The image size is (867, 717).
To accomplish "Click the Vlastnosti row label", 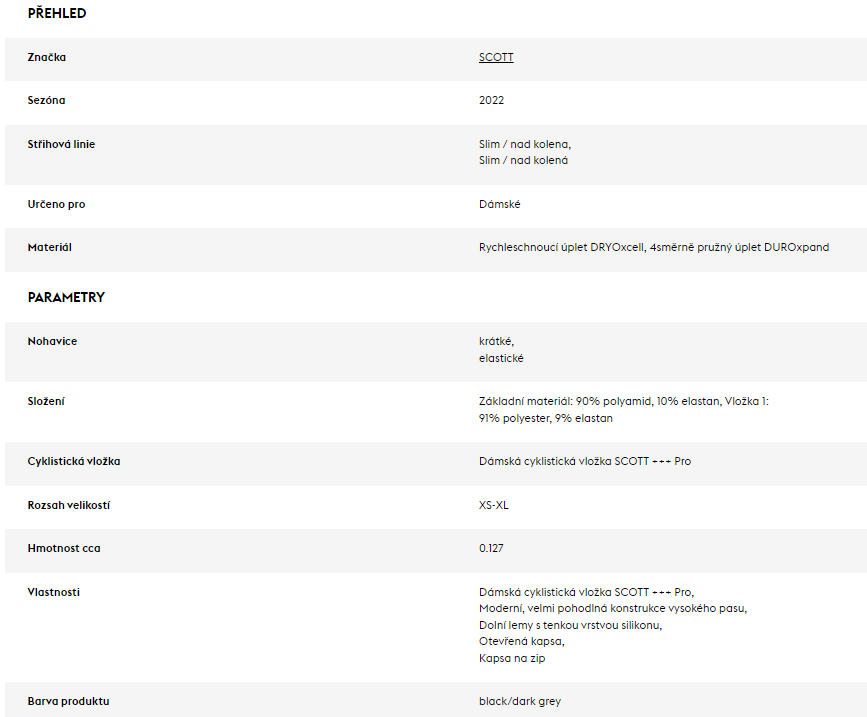I will tap(54, 593).
